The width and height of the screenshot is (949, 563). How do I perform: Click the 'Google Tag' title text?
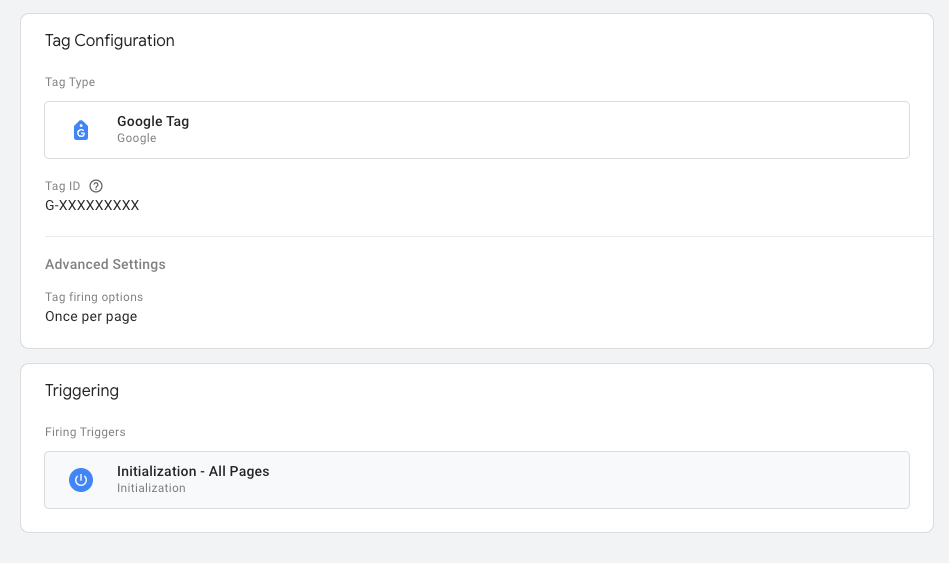[x=153, y=121]
